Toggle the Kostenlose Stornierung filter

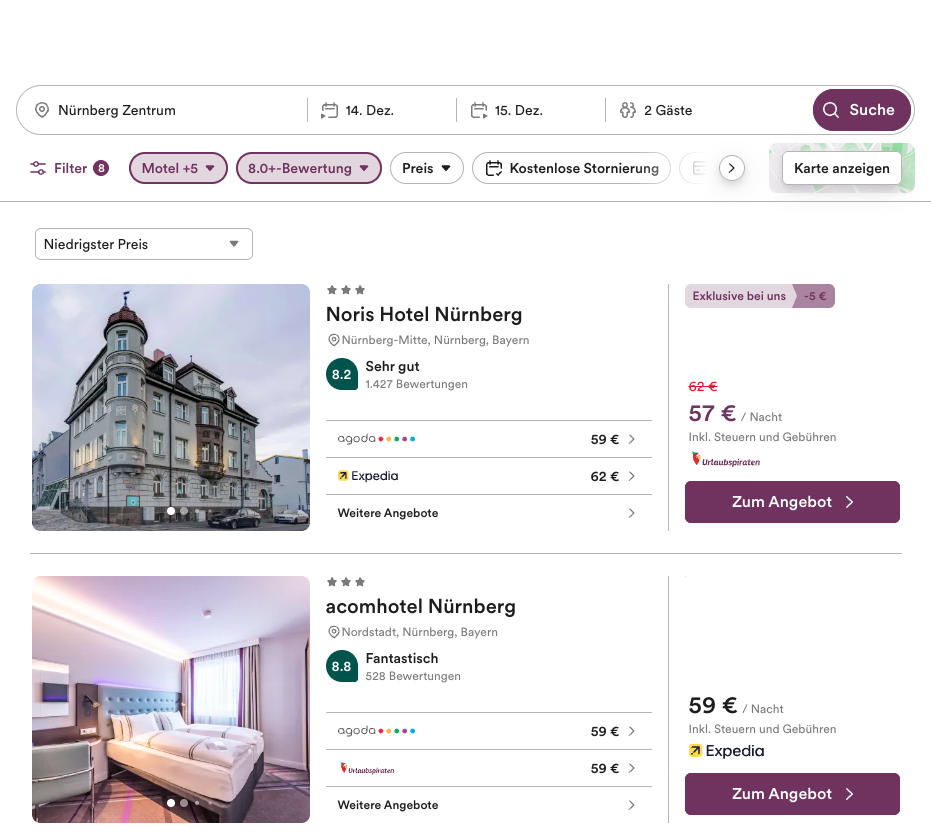click(x=571, y=168)
